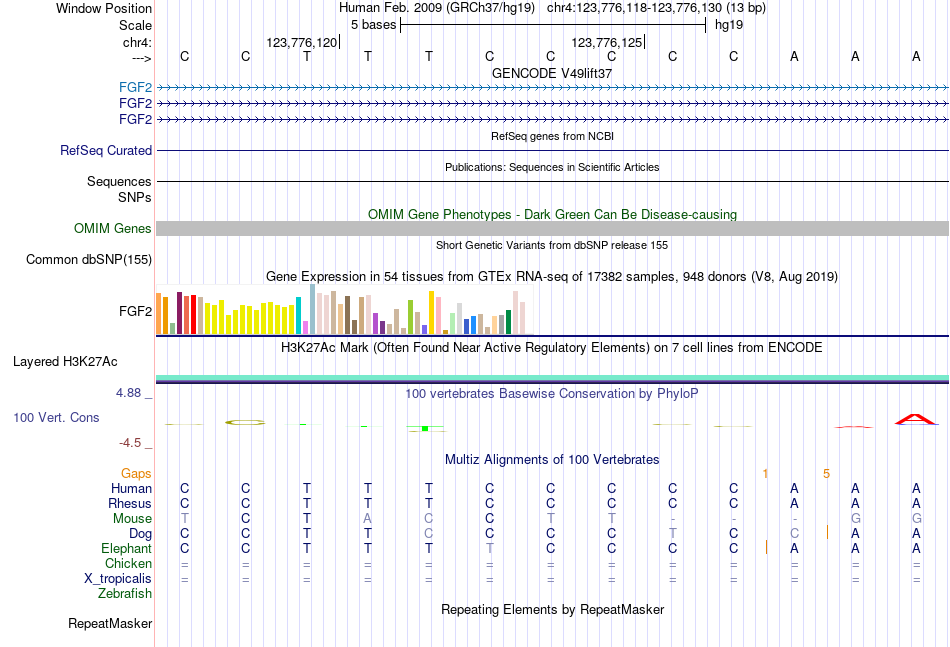Screen dimensions: 950x647
Task: Click the FGF2 label beside the expression bar chart
Action: coord(135,311)
